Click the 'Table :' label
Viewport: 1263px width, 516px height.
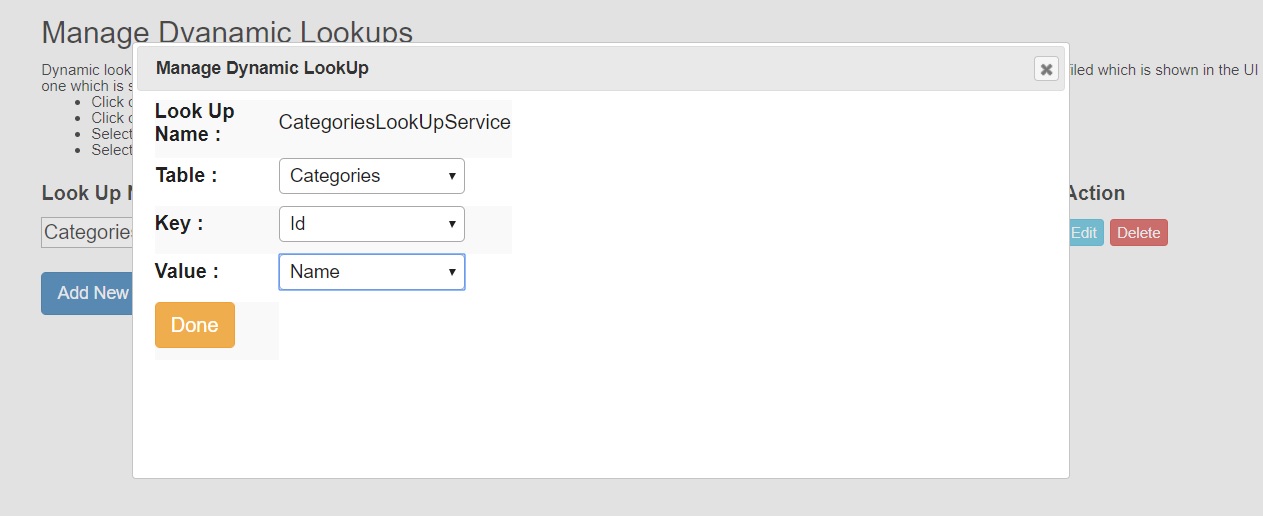point(186,175)
